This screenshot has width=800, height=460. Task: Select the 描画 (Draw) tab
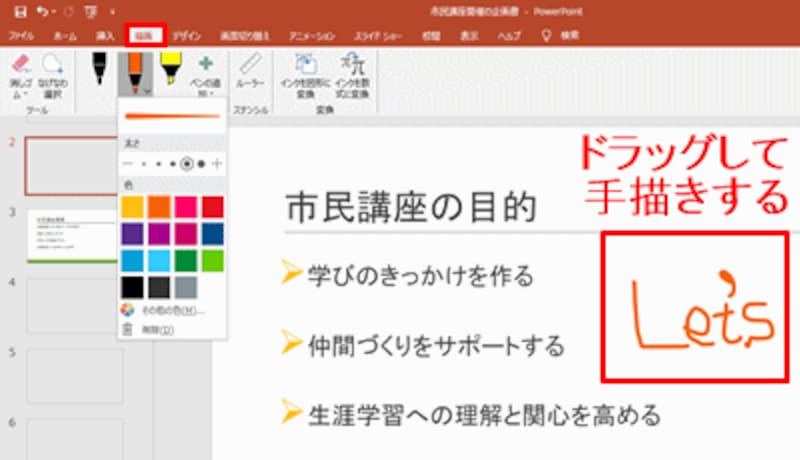[x=145, y=35]
